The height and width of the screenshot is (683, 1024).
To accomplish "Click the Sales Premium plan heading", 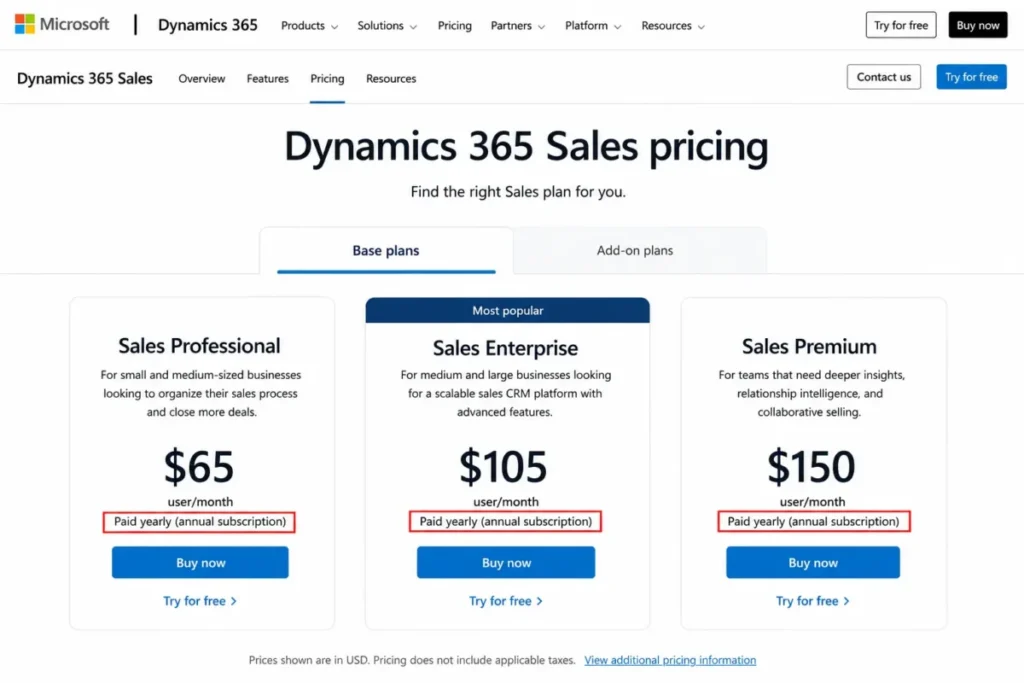I will point(809,346).
